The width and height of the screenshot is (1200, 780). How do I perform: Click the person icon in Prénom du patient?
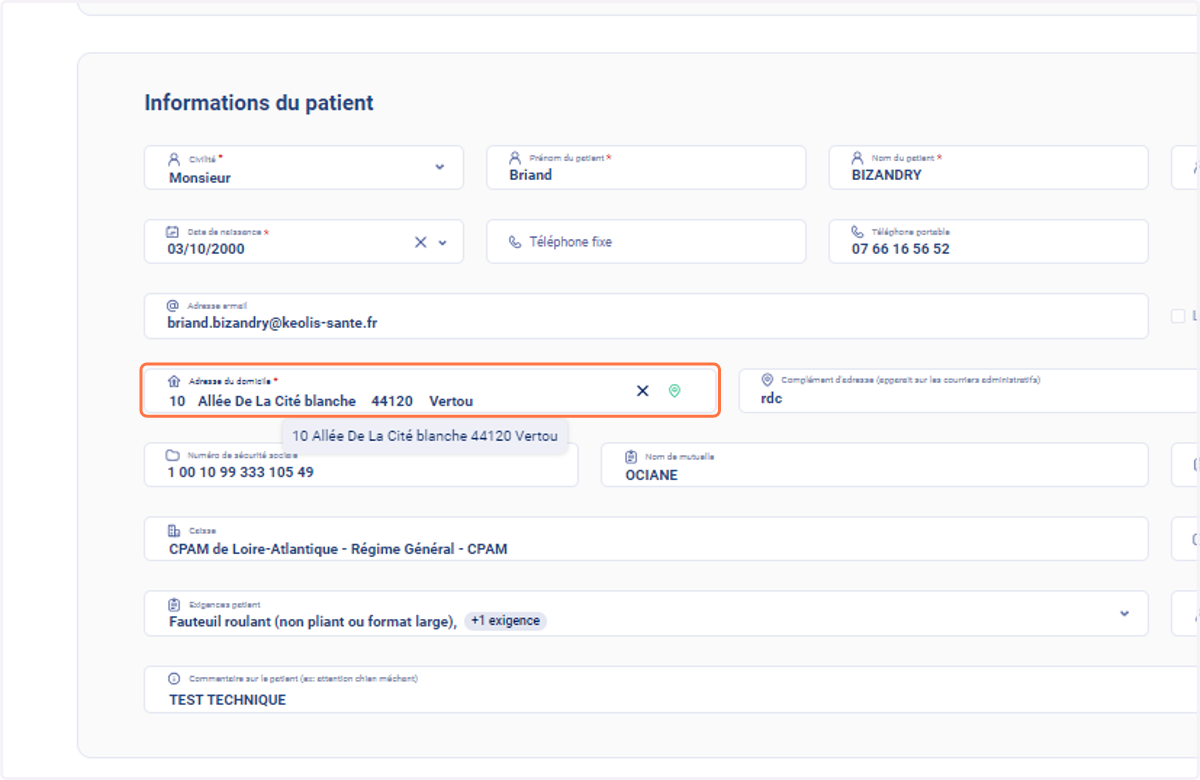(515, 158)
